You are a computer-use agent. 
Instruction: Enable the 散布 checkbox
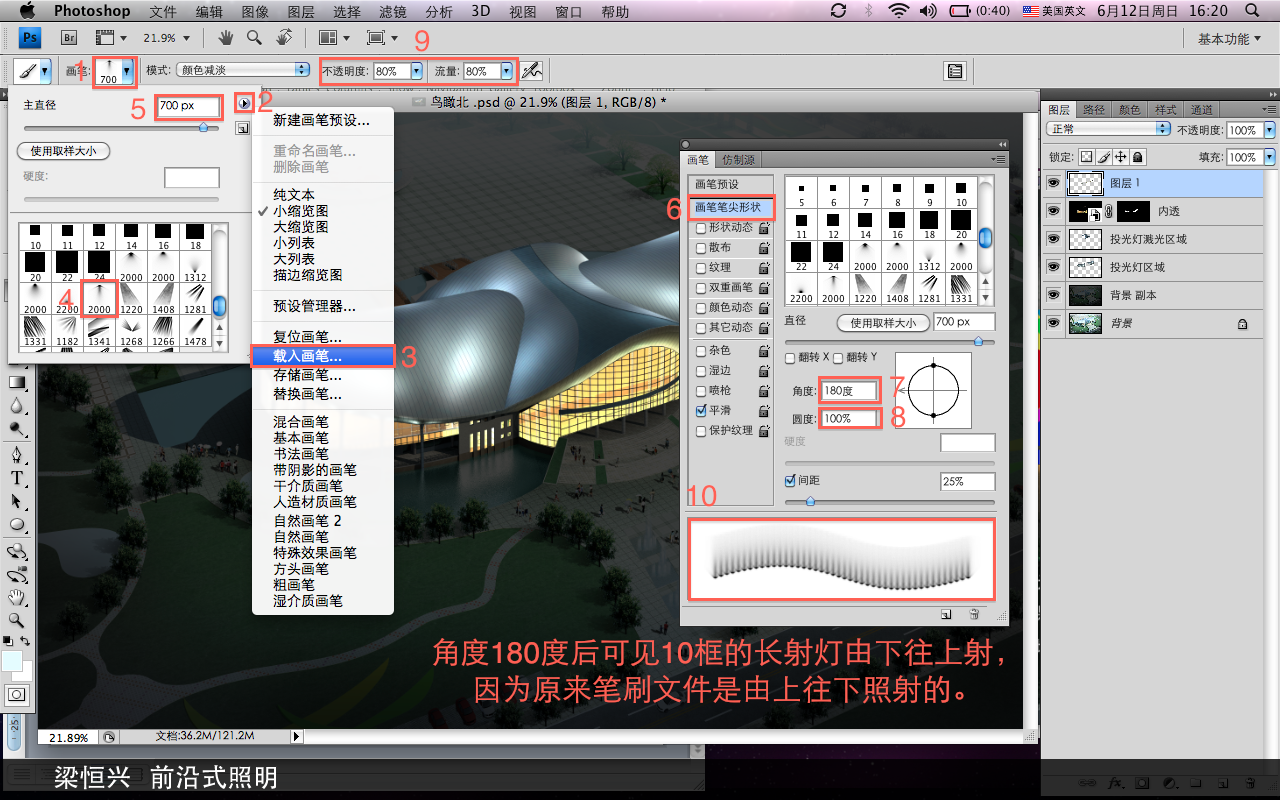(x=701, y=248)
